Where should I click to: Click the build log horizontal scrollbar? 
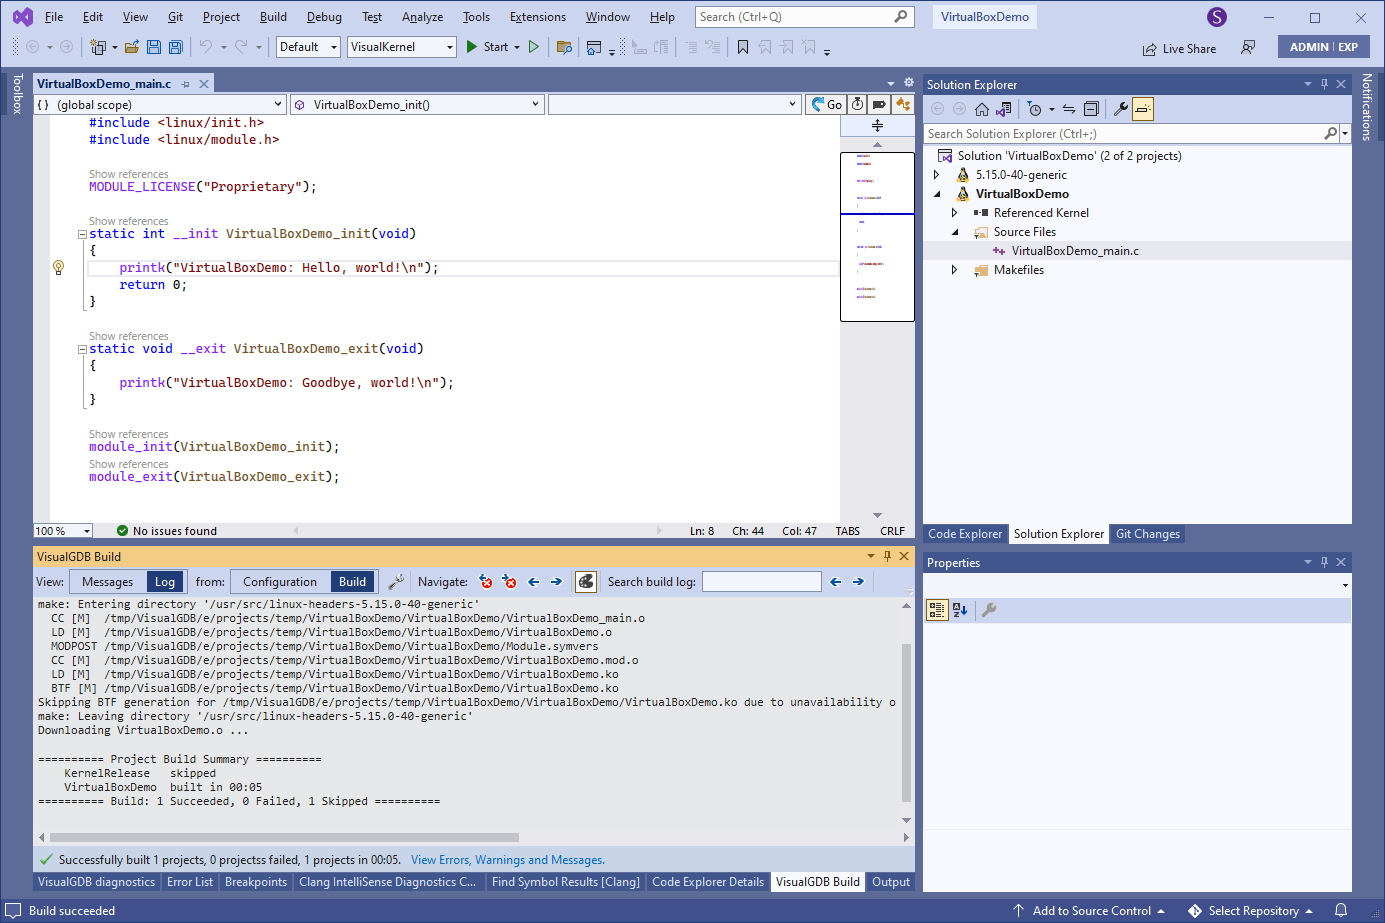tap(284, 837)
